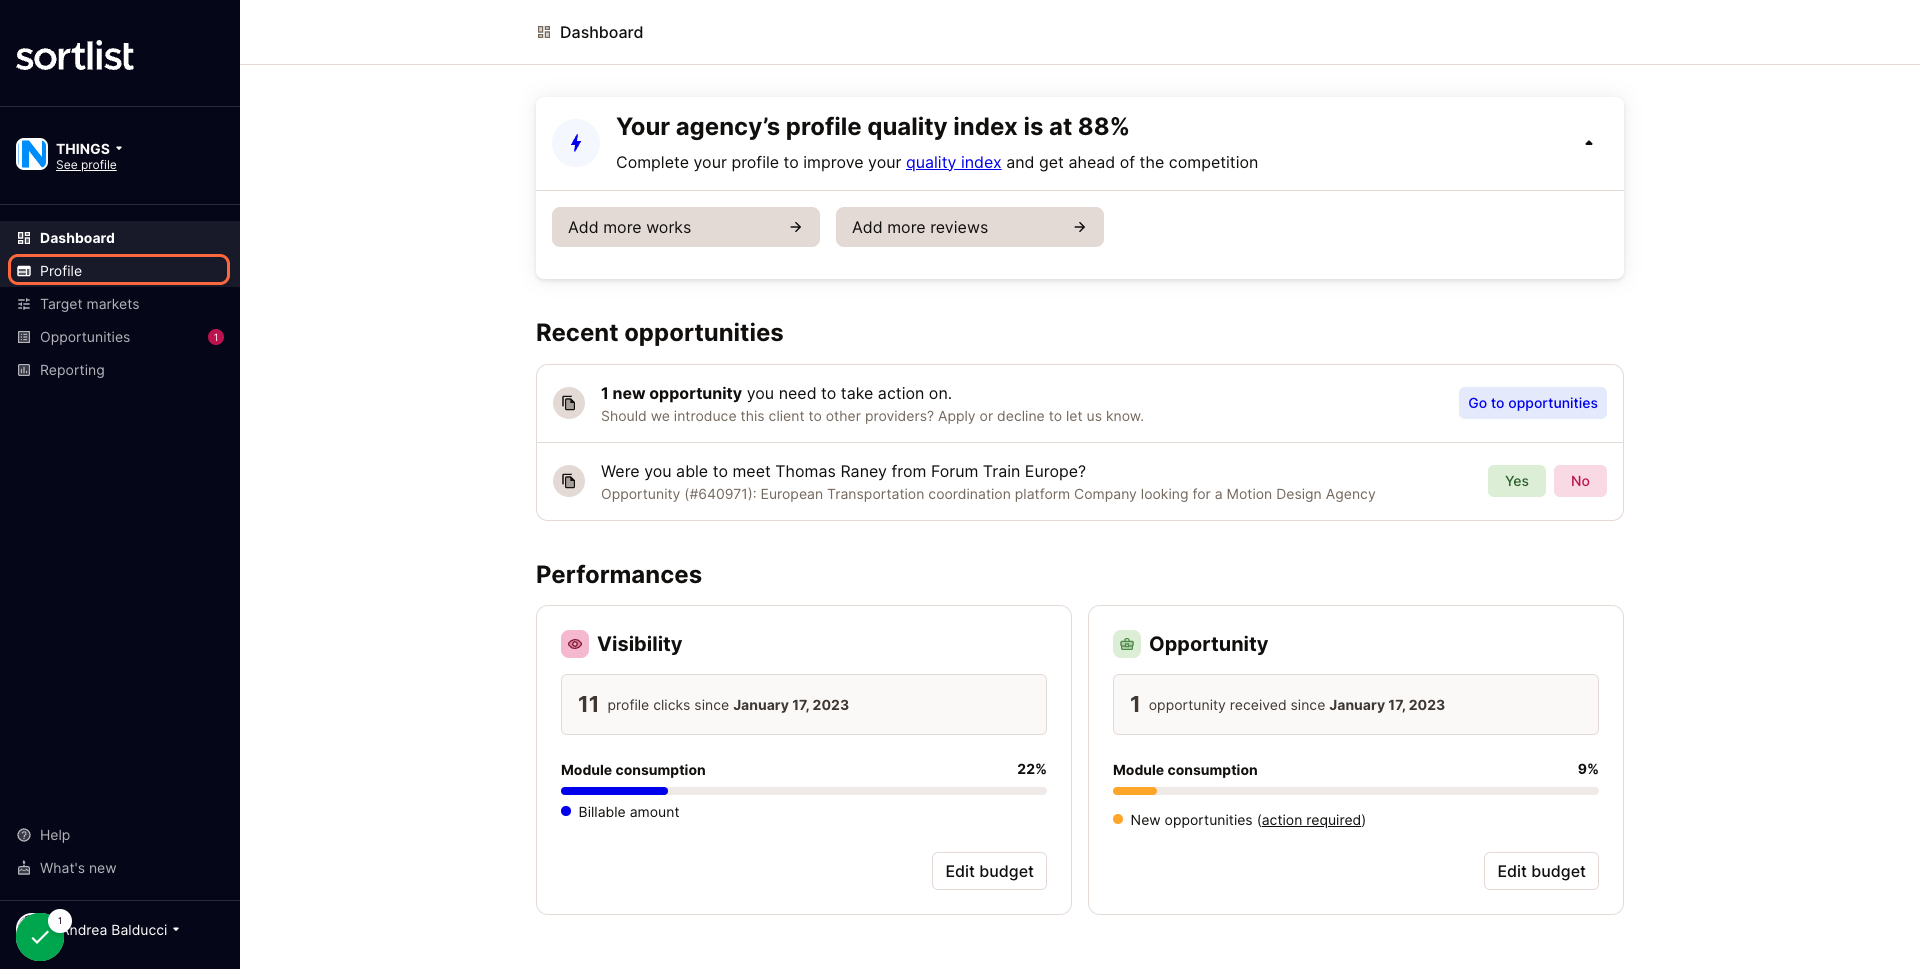
Task: Click the Visibility eye icon
Action: coord(575,644)
